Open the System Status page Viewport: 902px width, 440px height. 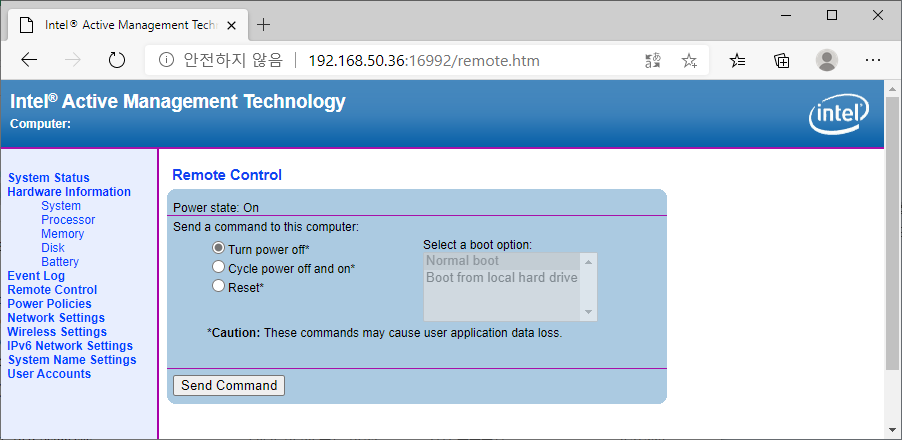tap(48, 178)
